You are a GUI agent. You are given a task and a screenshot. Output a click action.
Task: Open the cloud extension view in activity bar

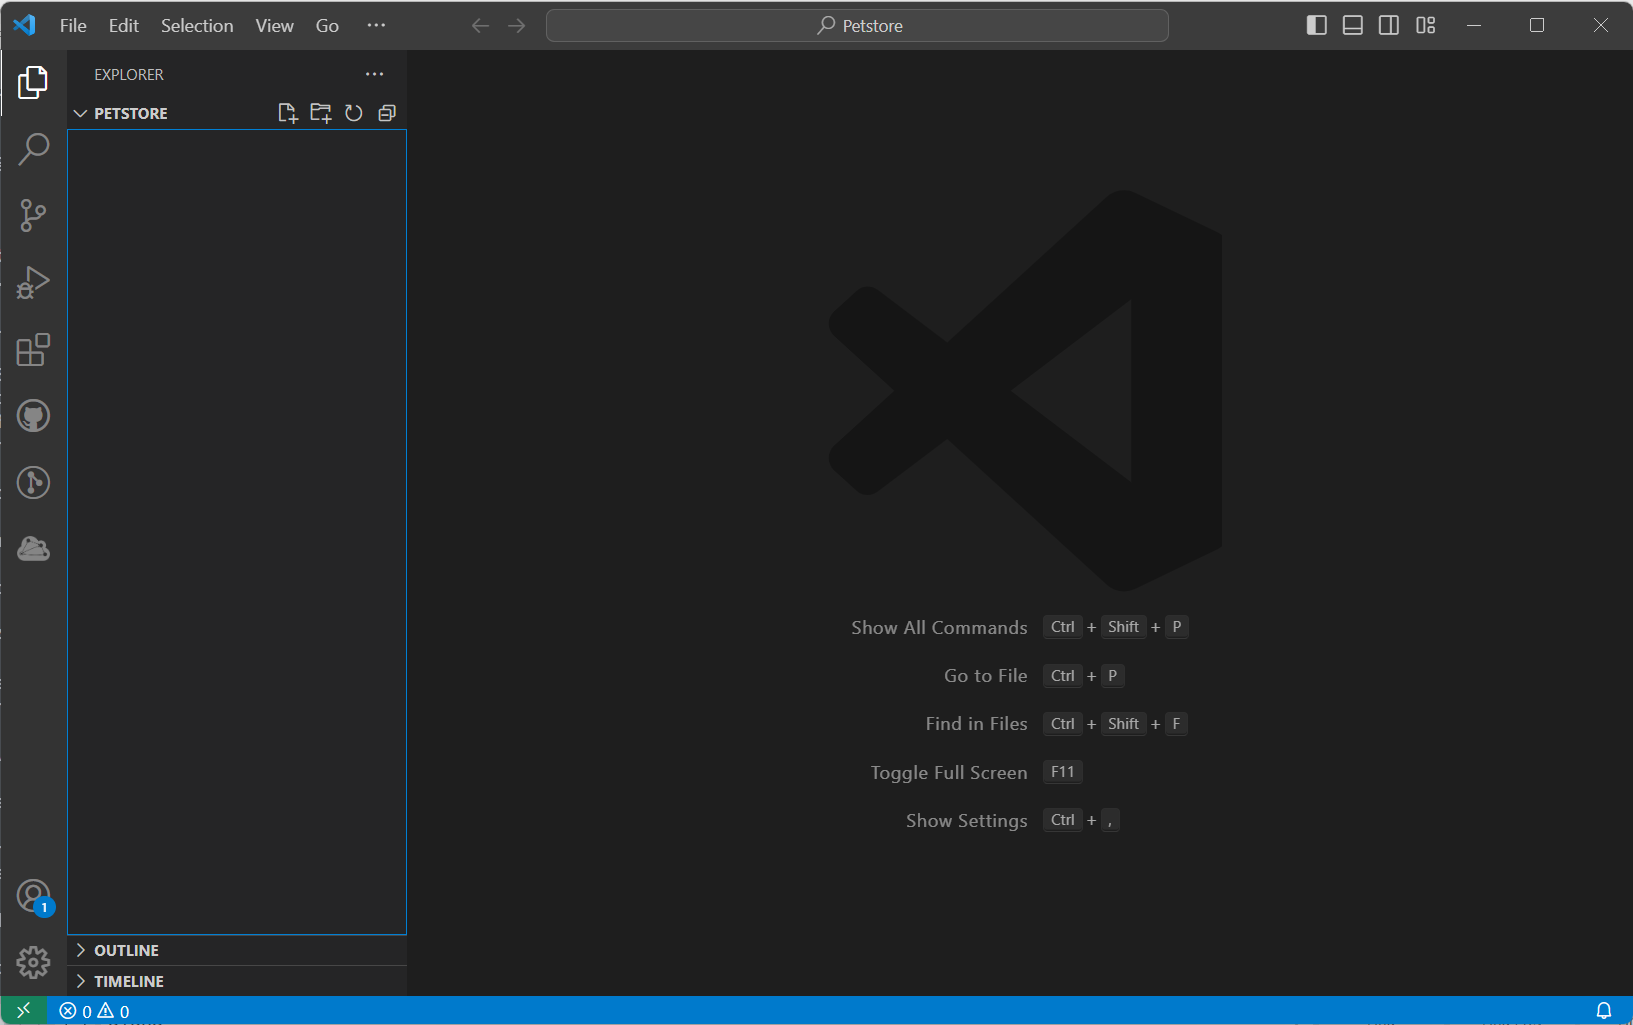(33, 549)
